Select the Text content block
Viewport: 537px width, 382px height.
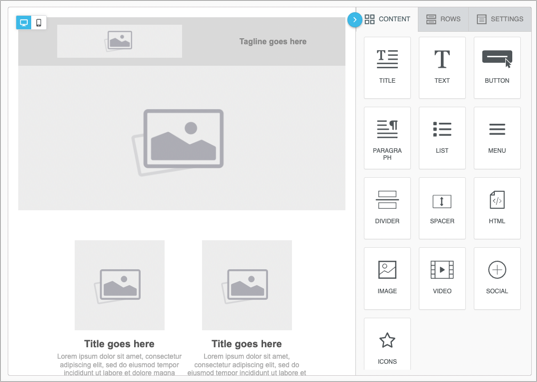coord(442,68)
